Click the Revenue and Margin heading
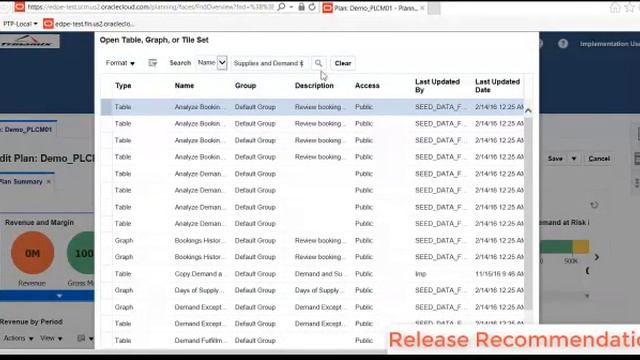Viewport: 640px width, 360px height. [x=39, y=222]
